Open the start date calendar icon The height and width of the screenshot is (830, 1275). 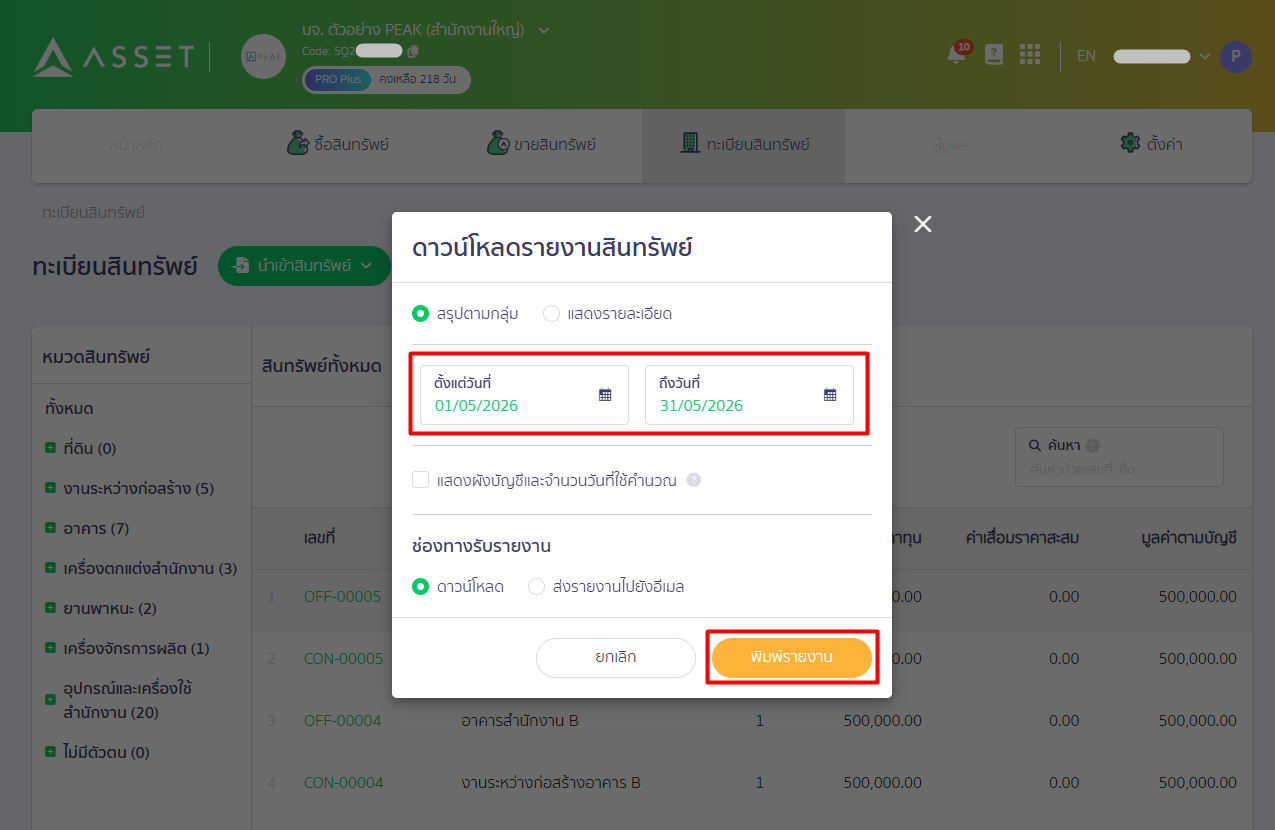605,394
